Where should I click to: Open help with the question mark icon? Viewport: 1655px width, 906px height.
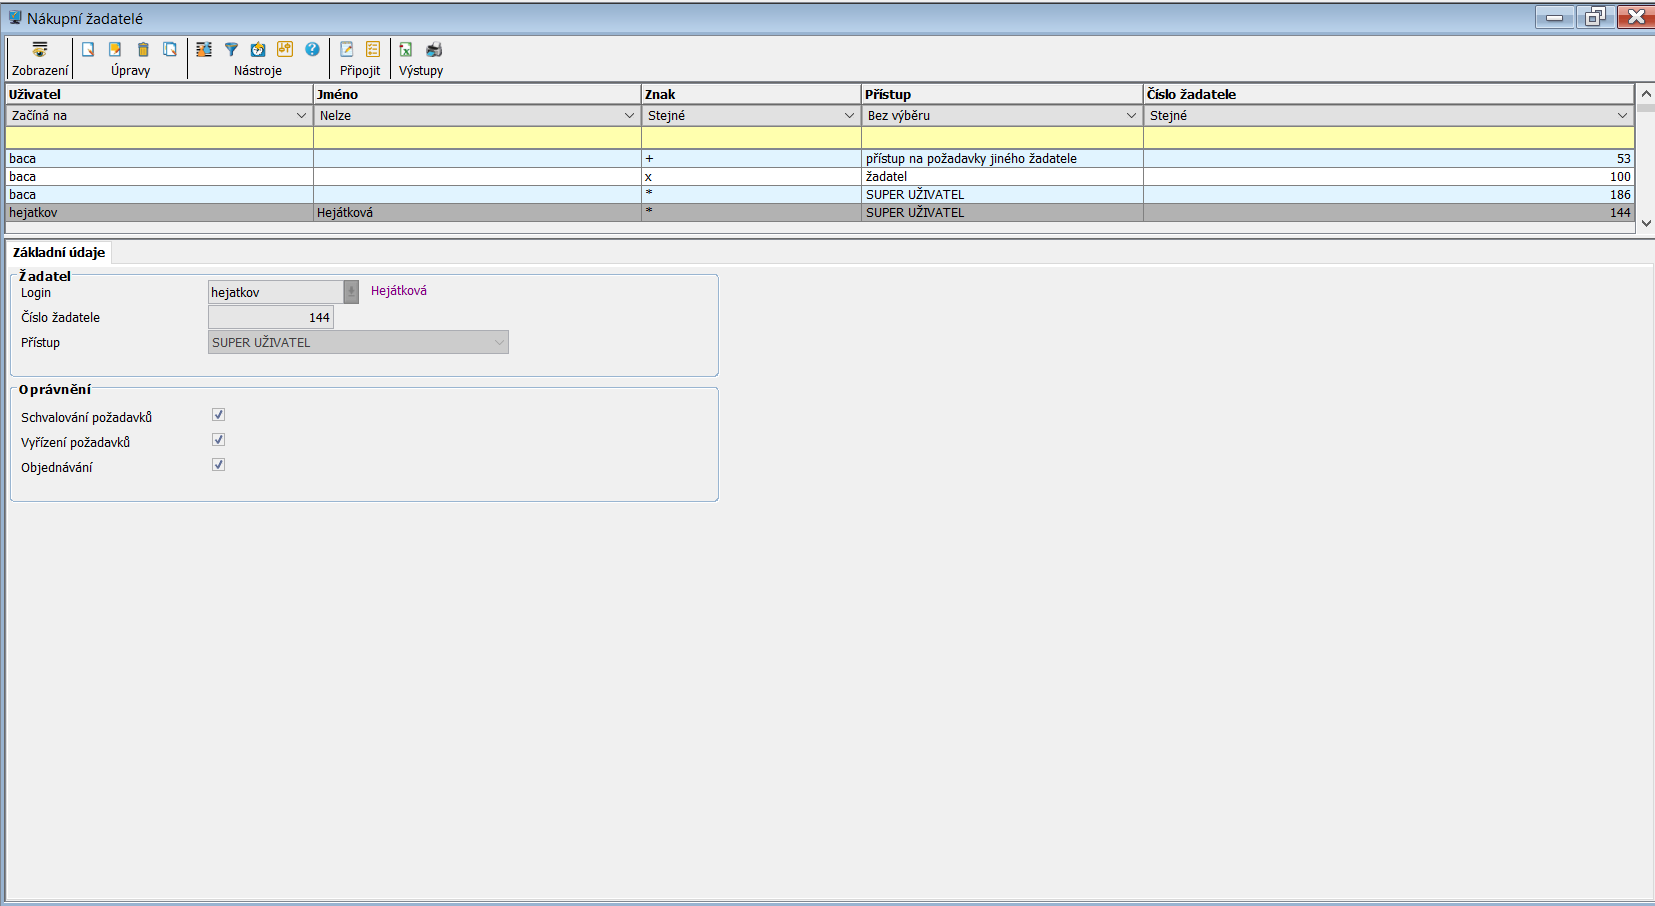pyautogui.click(x=312, y=50)
